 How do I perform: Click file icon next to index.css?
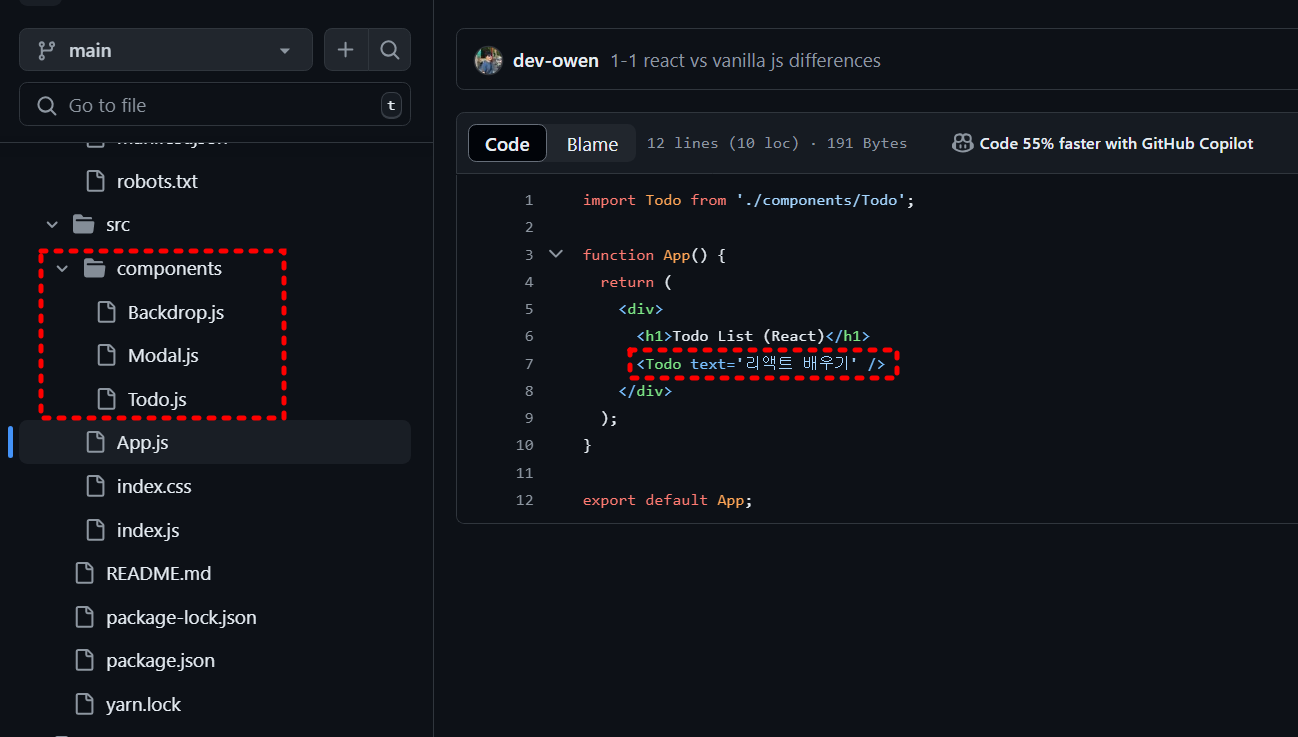95,486
